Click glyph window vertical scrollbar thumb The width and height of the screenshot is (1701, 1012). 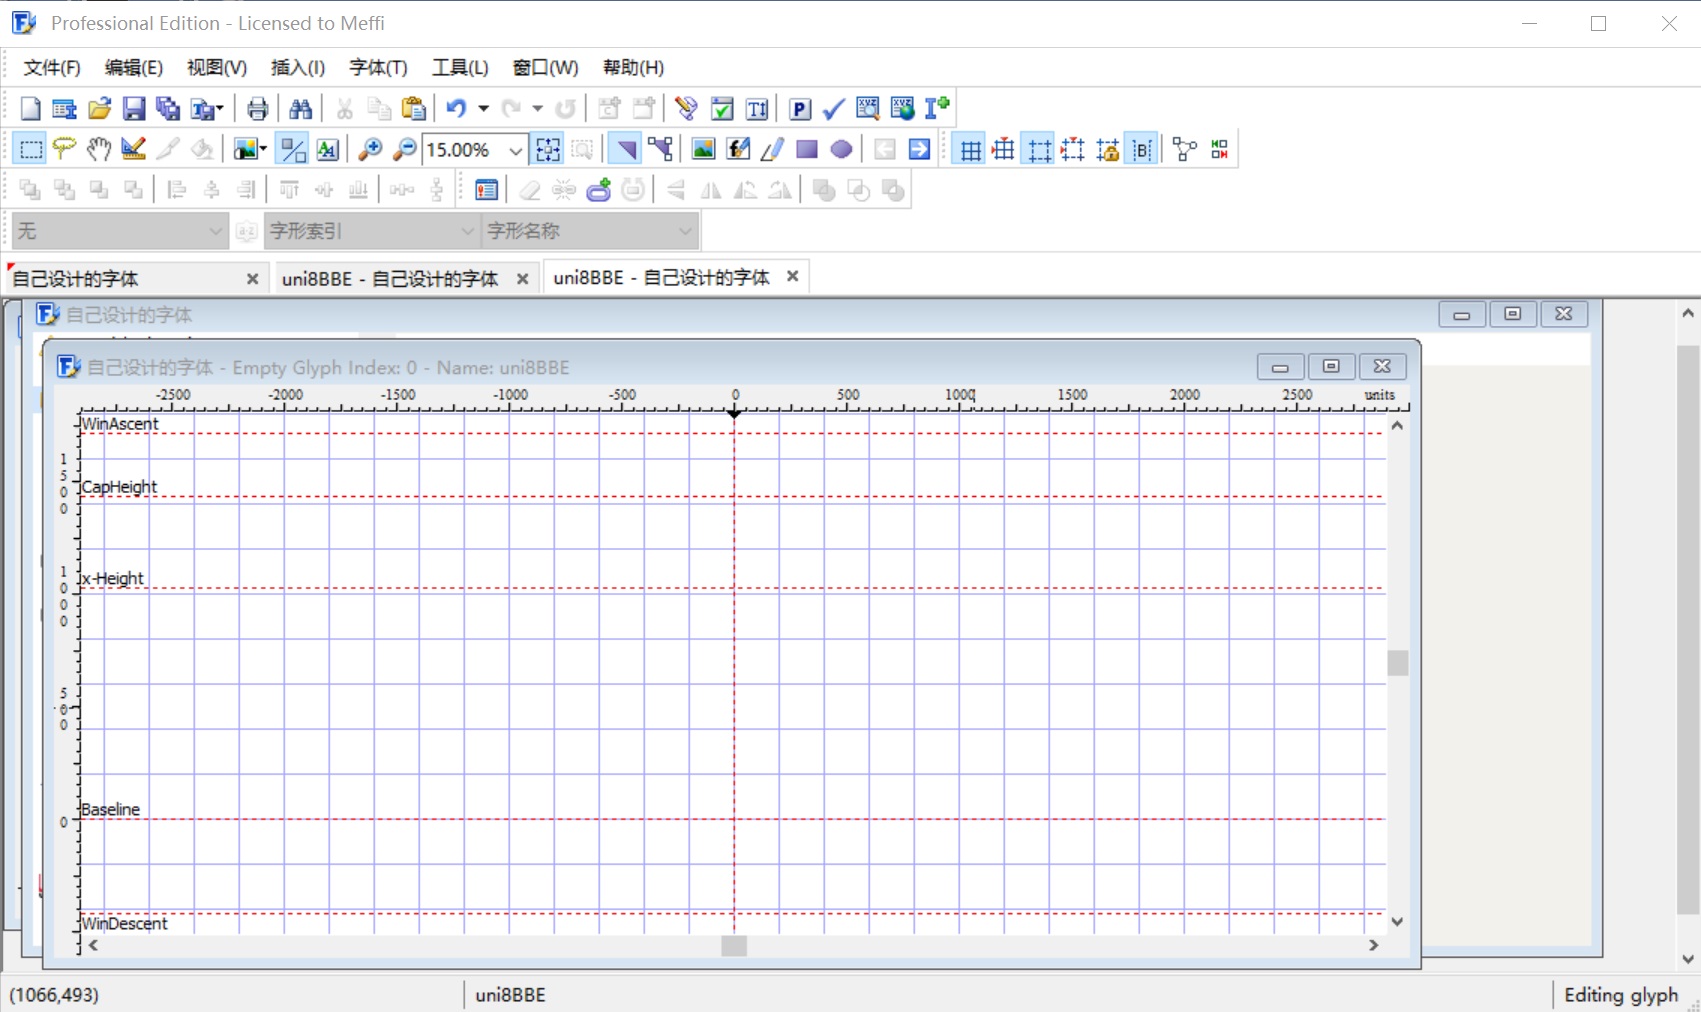(1398, 663)
